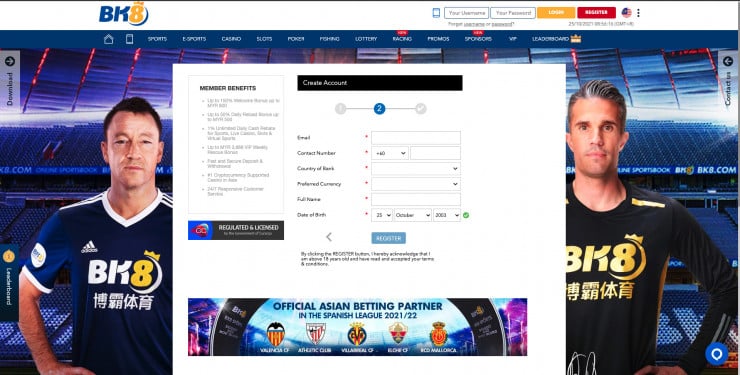
Task: Open the SPORTS menu
Action: tap(157, 39)
